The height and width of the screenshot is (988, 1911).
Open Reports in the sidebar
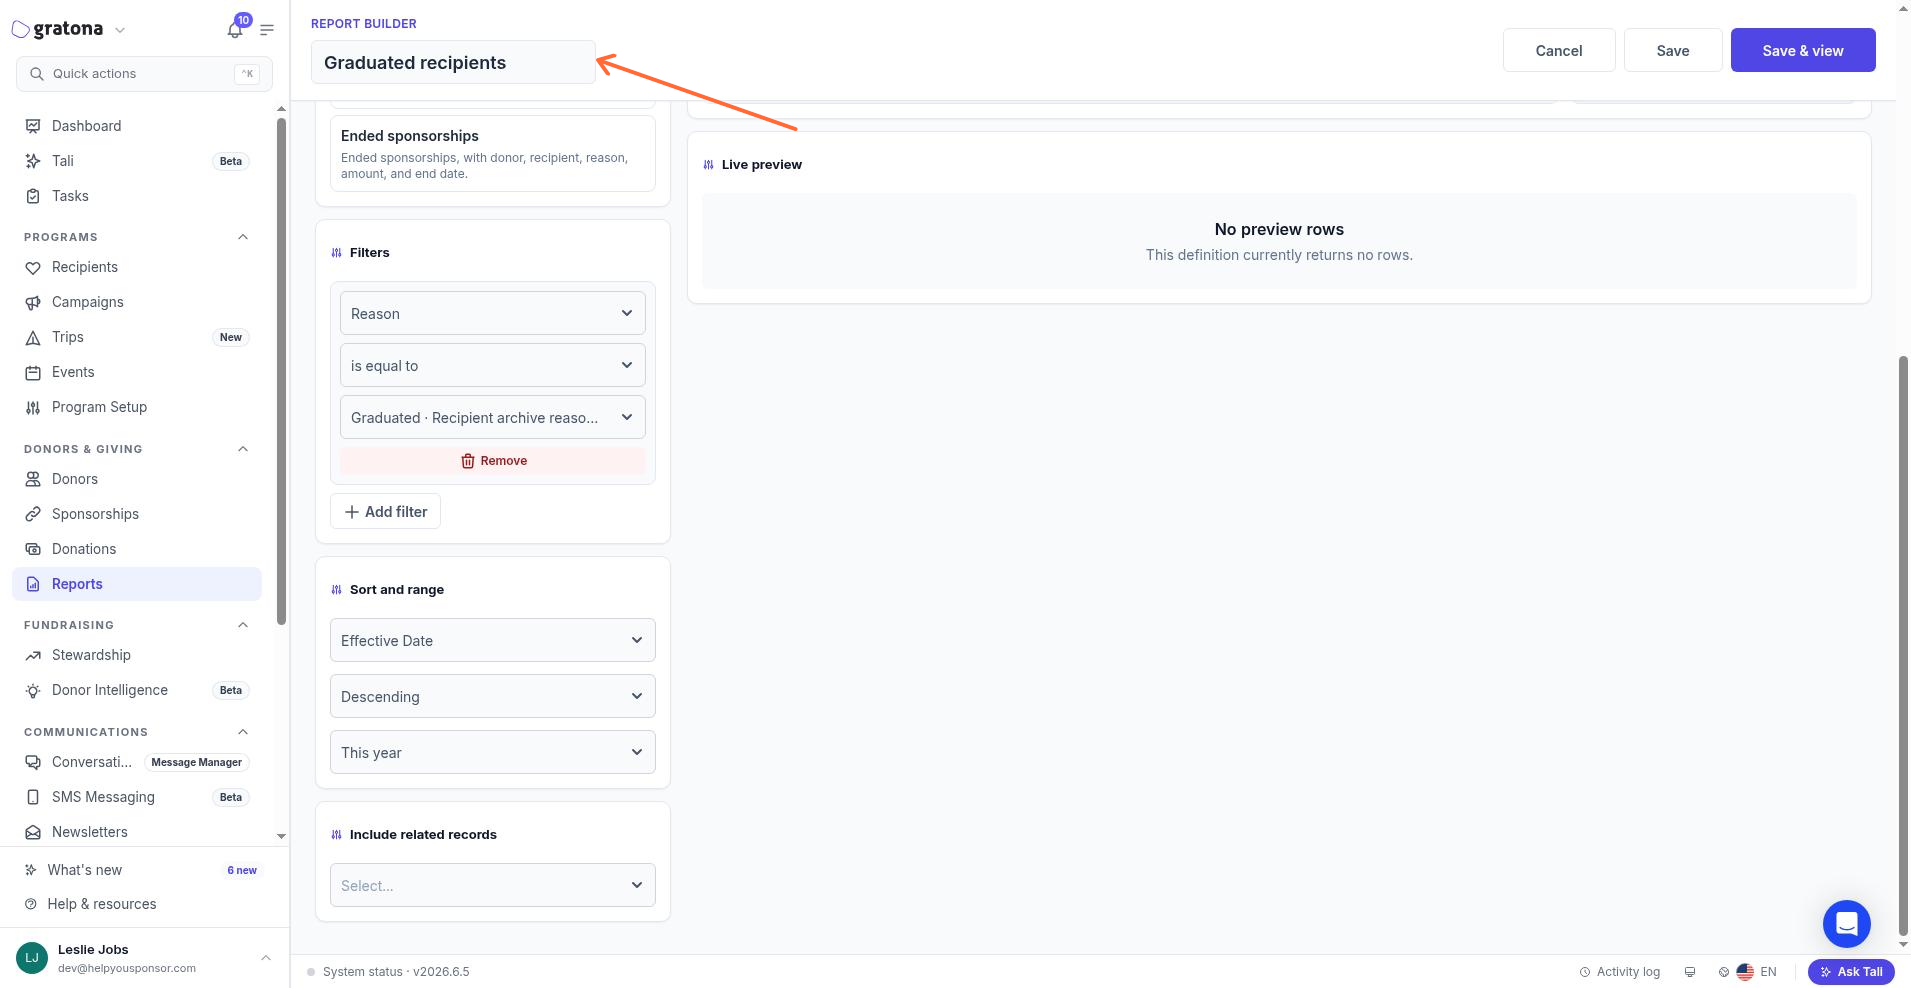coord(137,584)
